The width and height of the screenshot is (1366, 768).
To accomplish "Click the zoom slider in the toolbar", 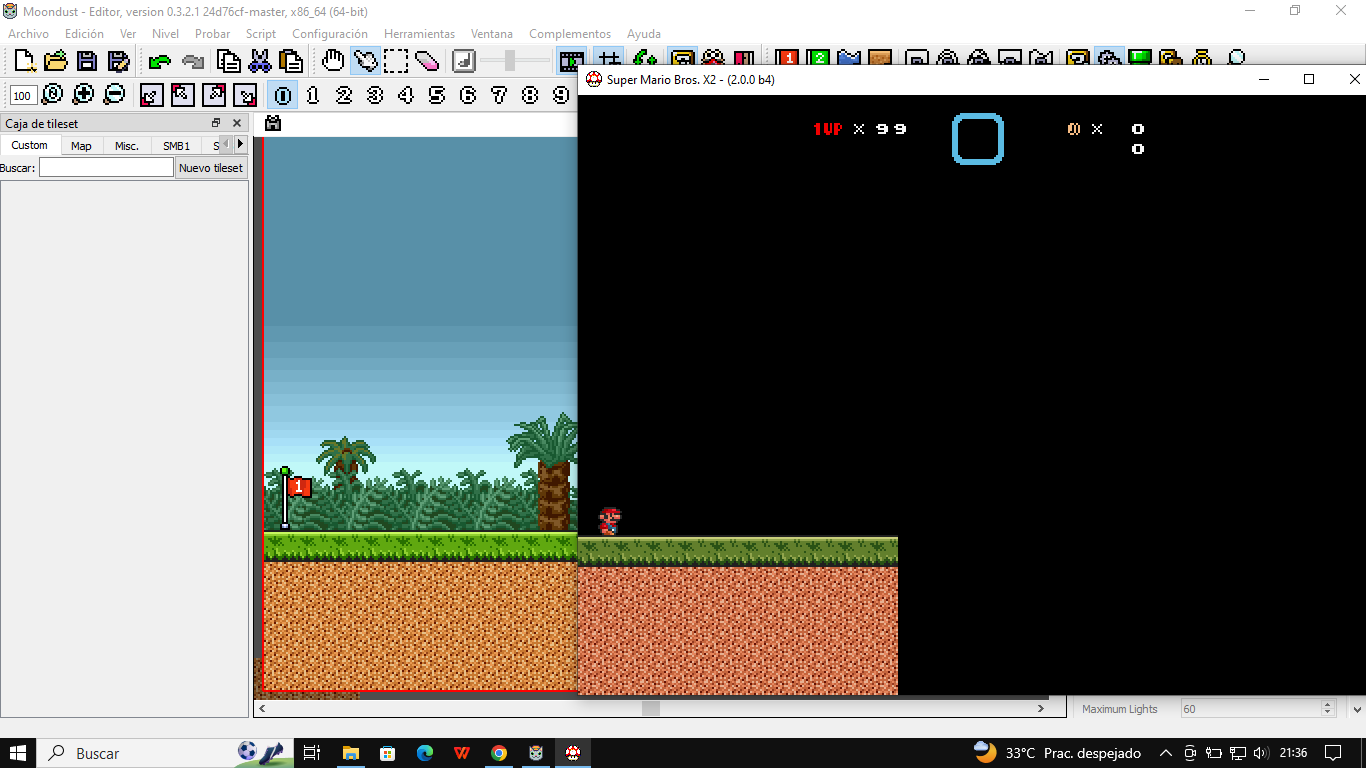I will [x=510, y=61].
